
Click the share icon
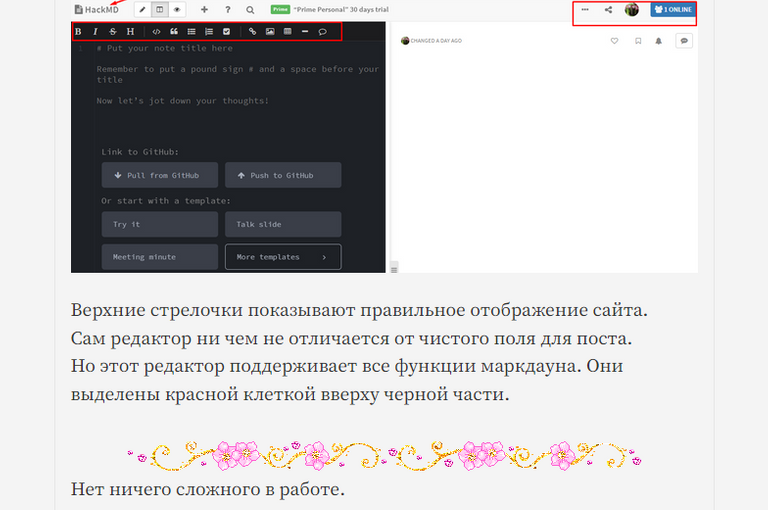tap(608, 9)
